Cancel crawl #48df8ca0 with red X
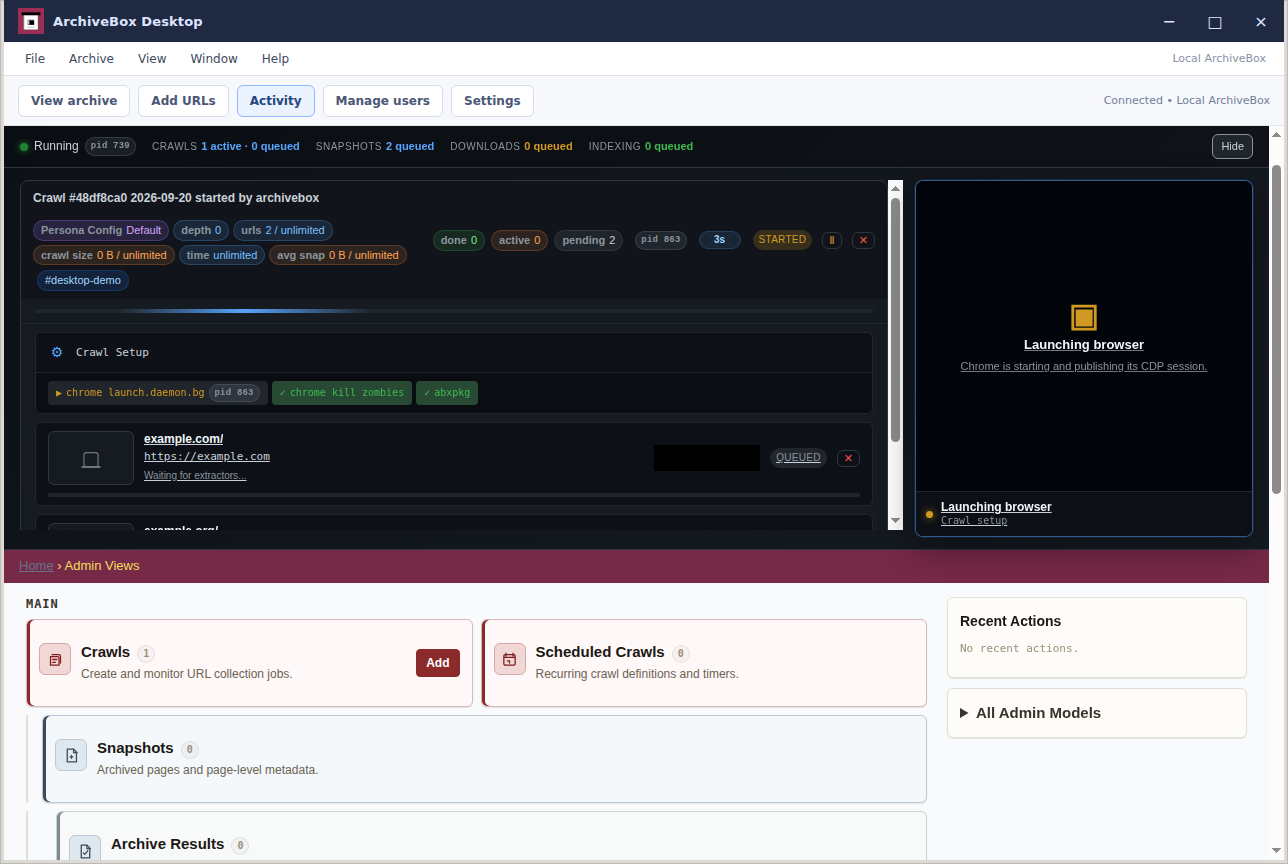The height and width of the screenshot is (864, 1288). click(864, 240)
